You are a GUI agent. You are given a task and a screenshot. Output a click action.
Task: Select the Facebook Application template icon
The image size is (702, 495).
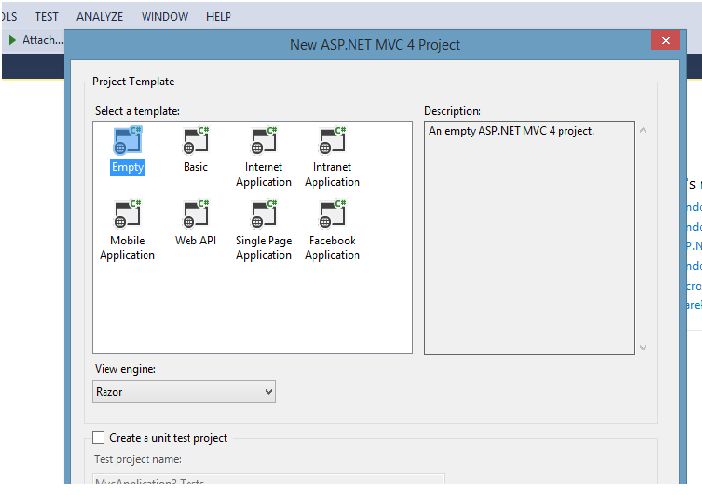(x=332, y=215)
